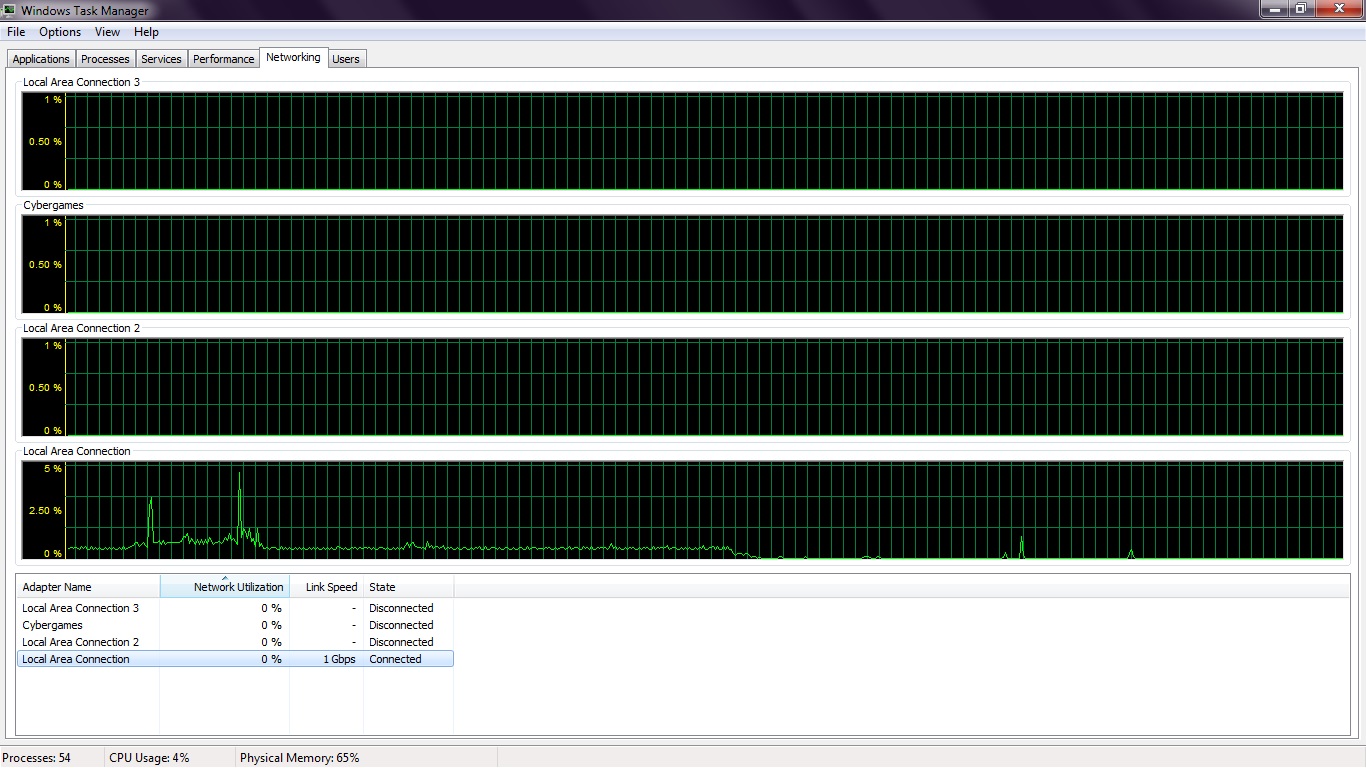Switch to the Processes tab

point(105,59)
